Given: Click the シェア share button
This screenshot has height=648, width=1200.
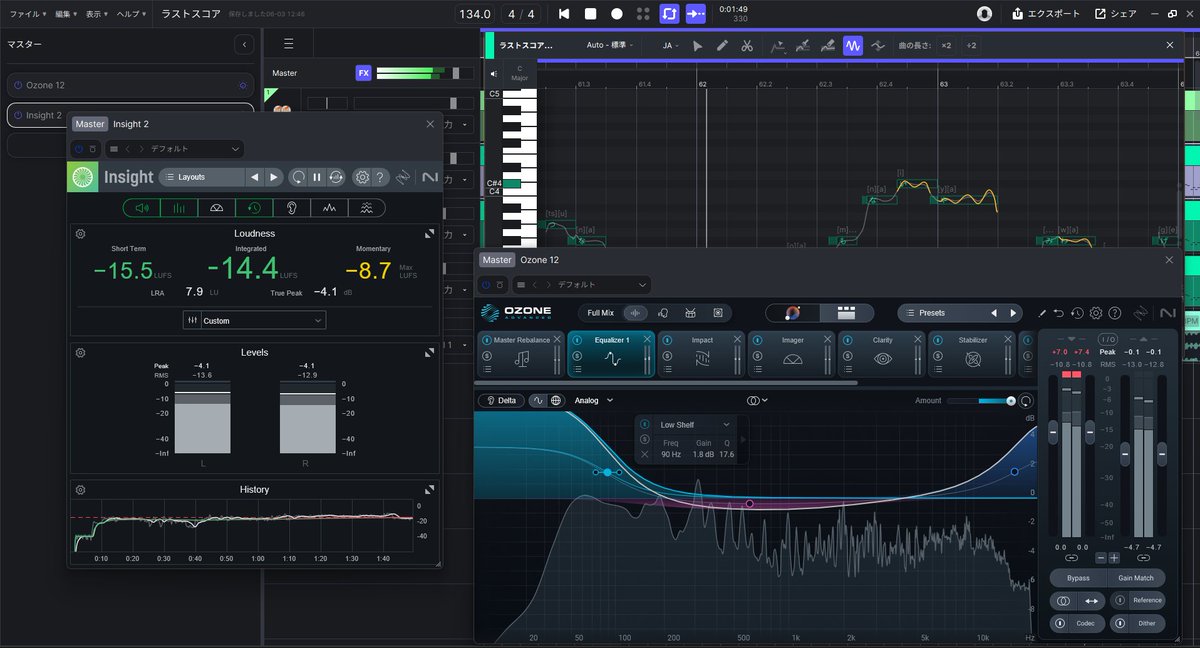Looking at the screenshot, I should click(x=1116, y=14).
